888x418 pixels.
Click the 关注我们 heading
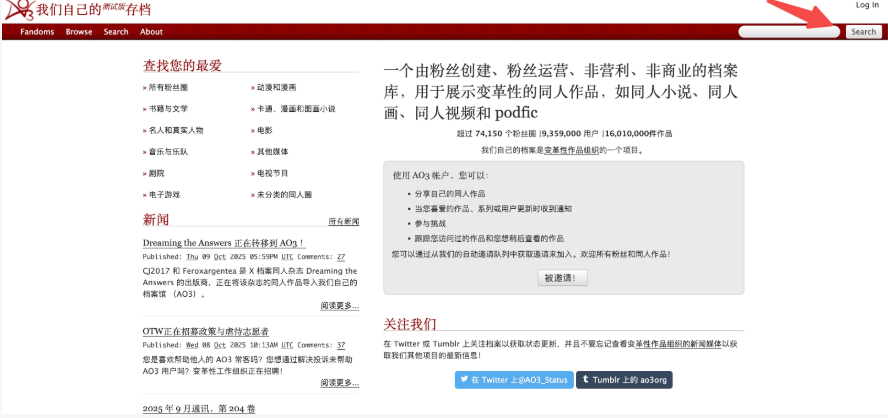(x=409, y=324)
